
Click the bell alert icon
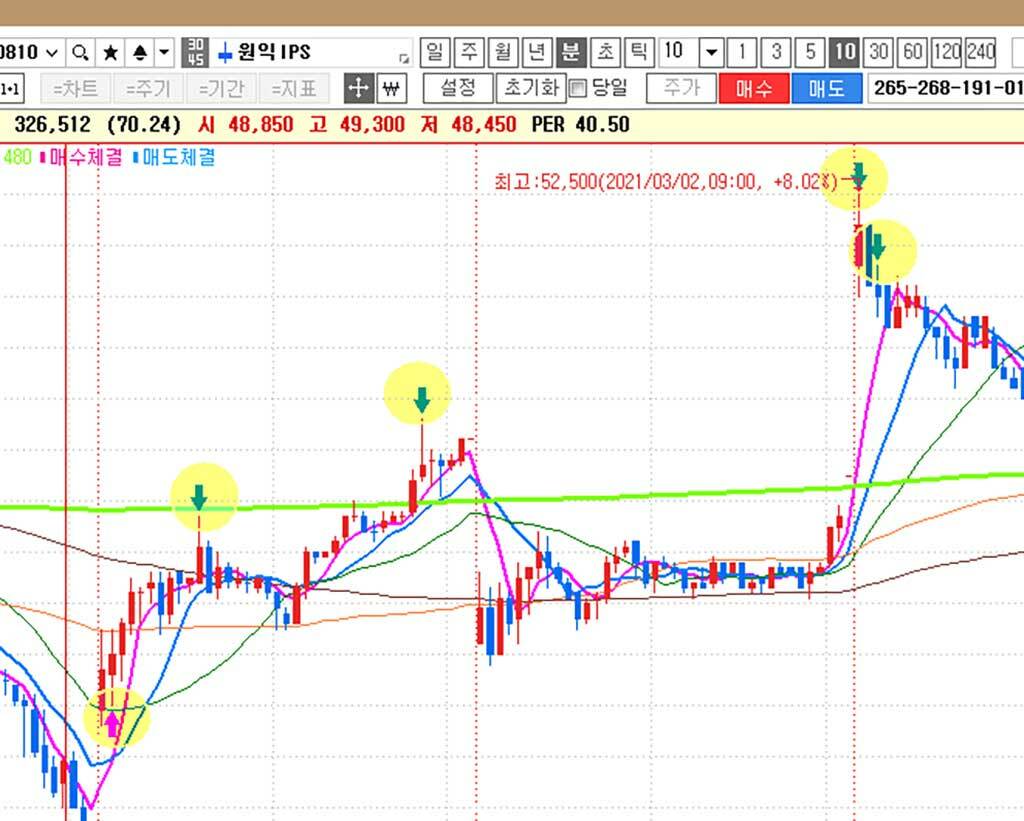tap(140, 52)
